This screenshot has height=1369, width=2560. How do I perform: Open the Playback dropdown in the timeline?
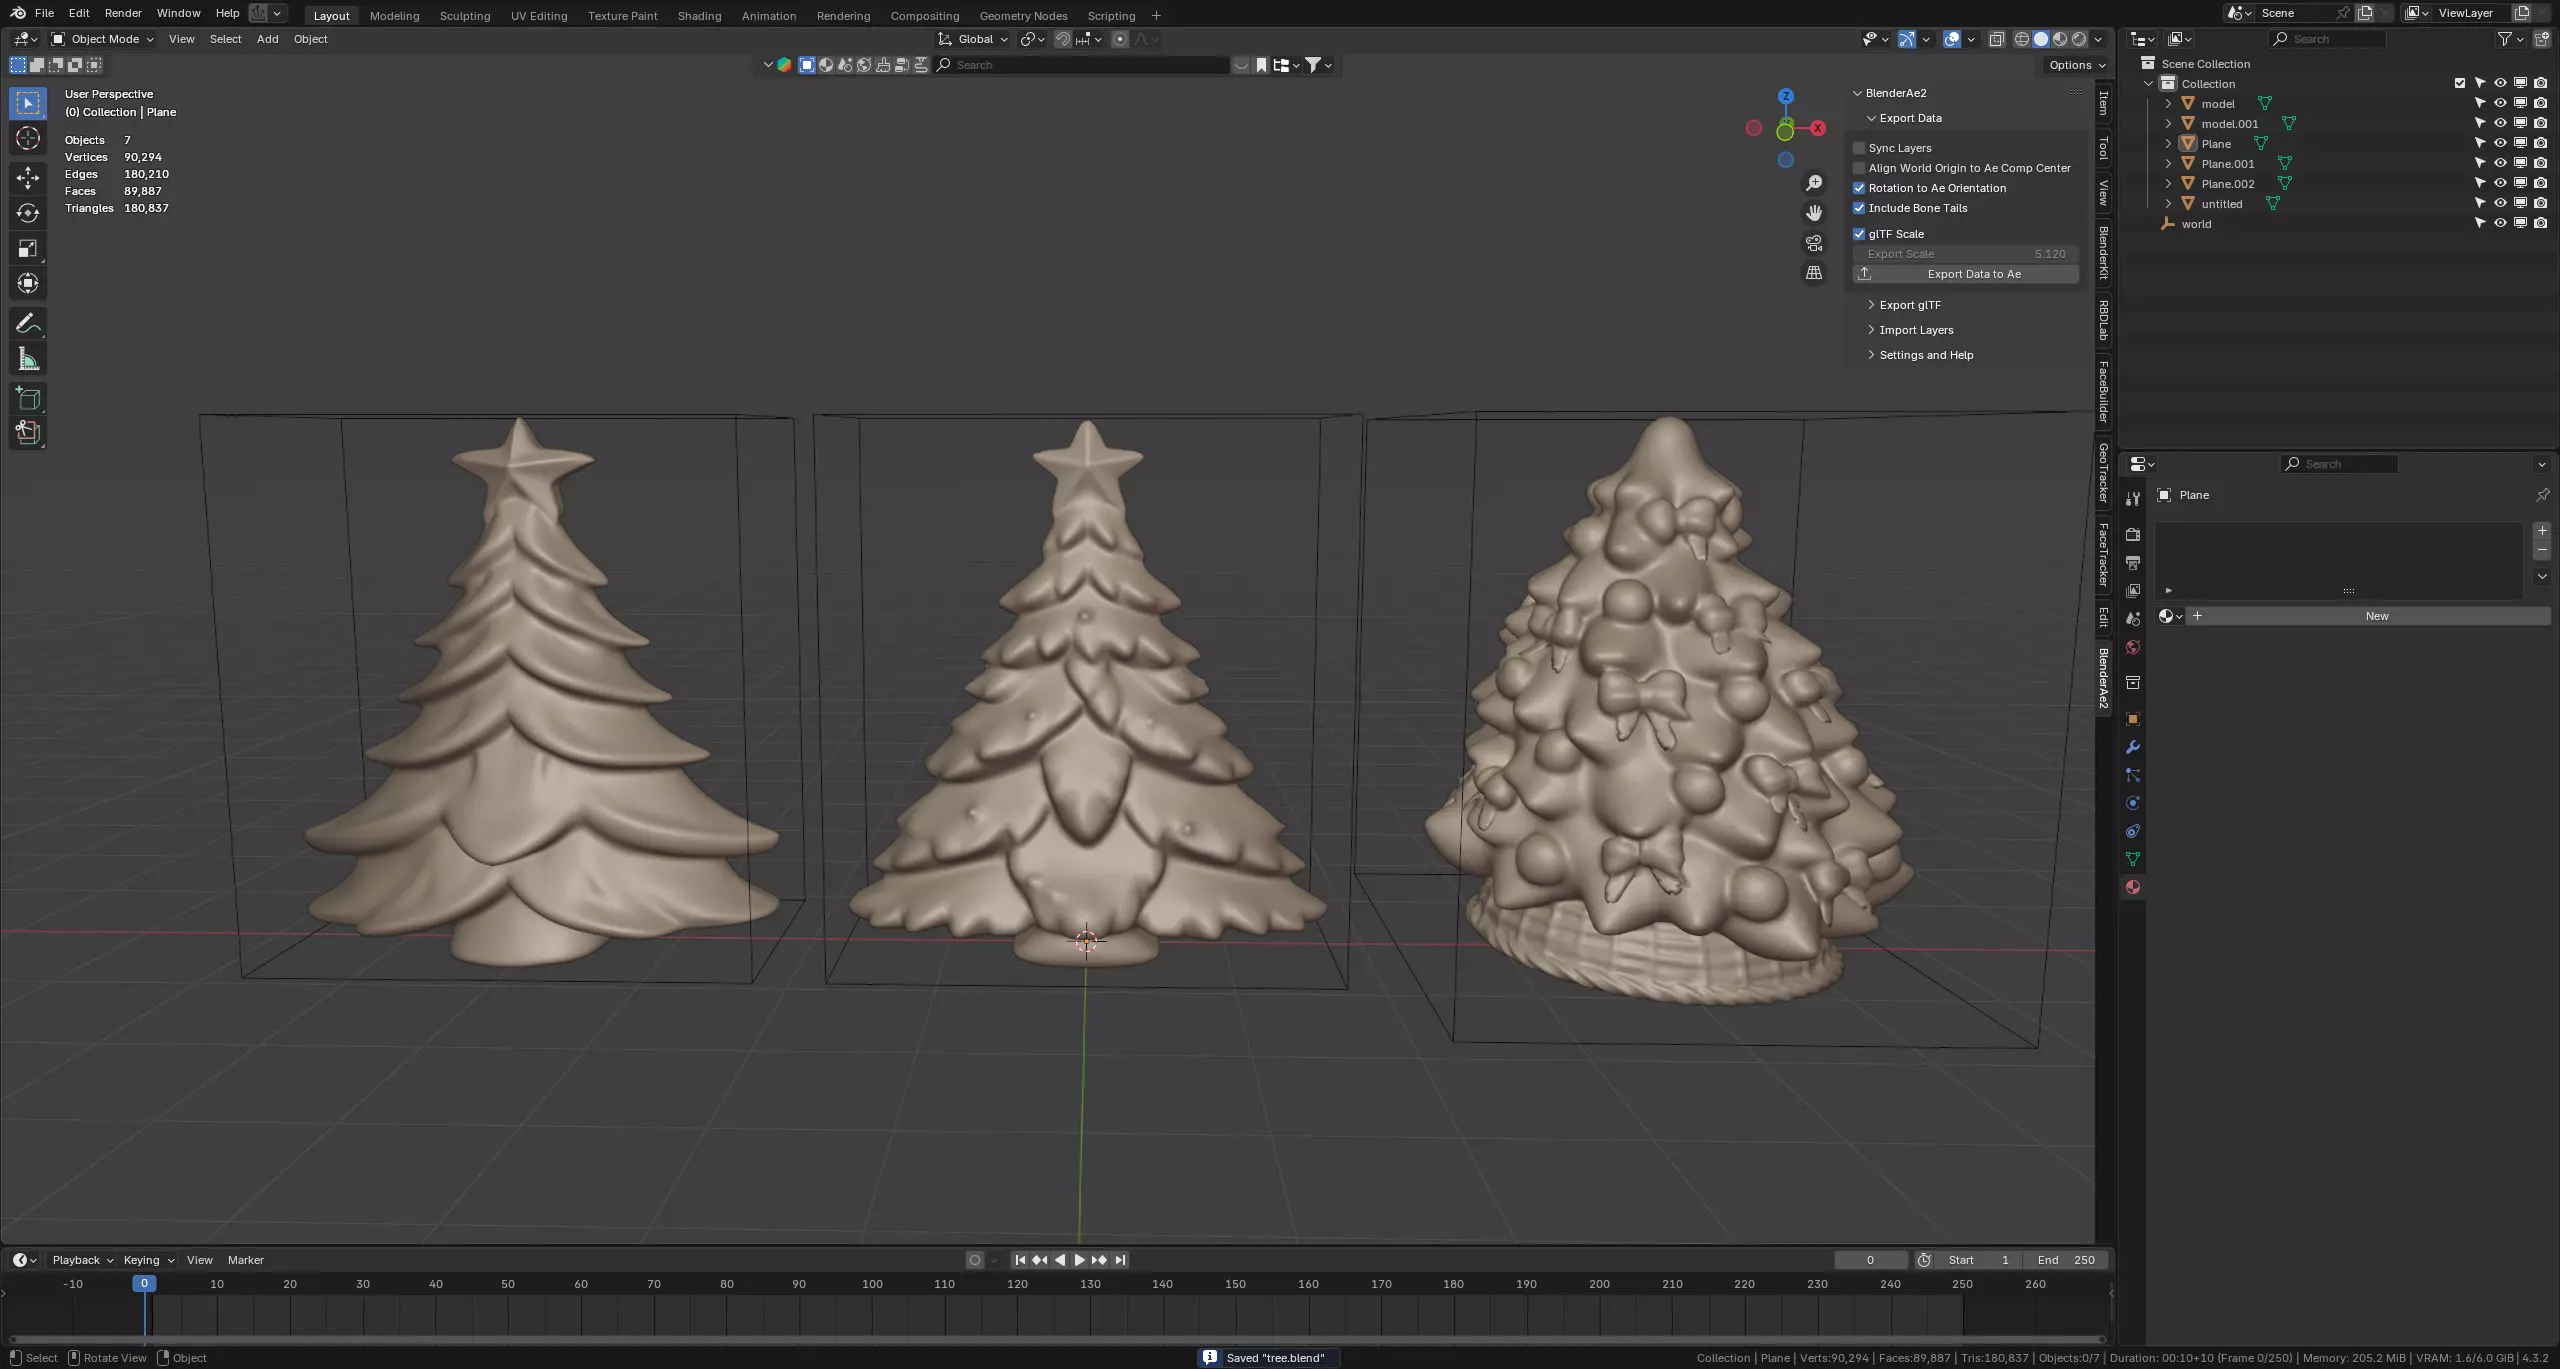coord(82,1260)
